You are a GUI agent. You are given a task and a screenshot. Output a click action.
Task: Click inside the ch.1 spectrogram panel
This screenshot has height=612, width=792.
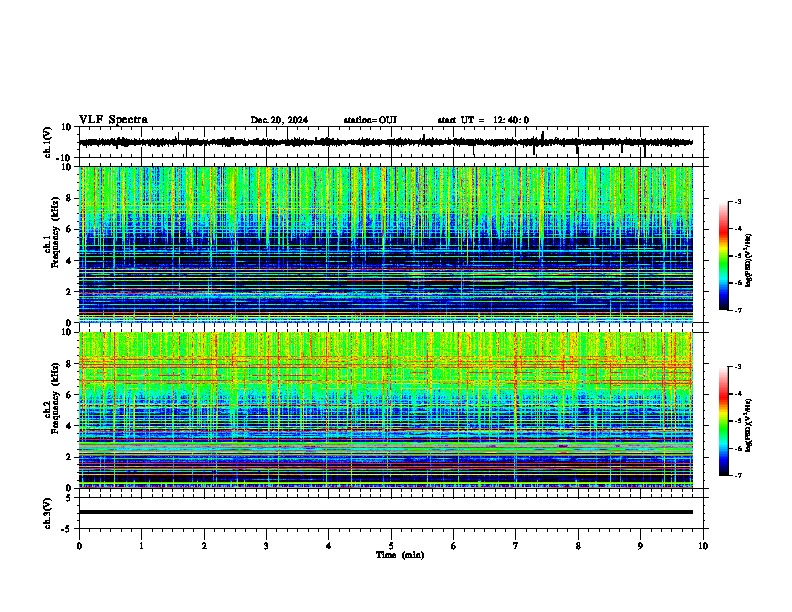coord(386,244)
